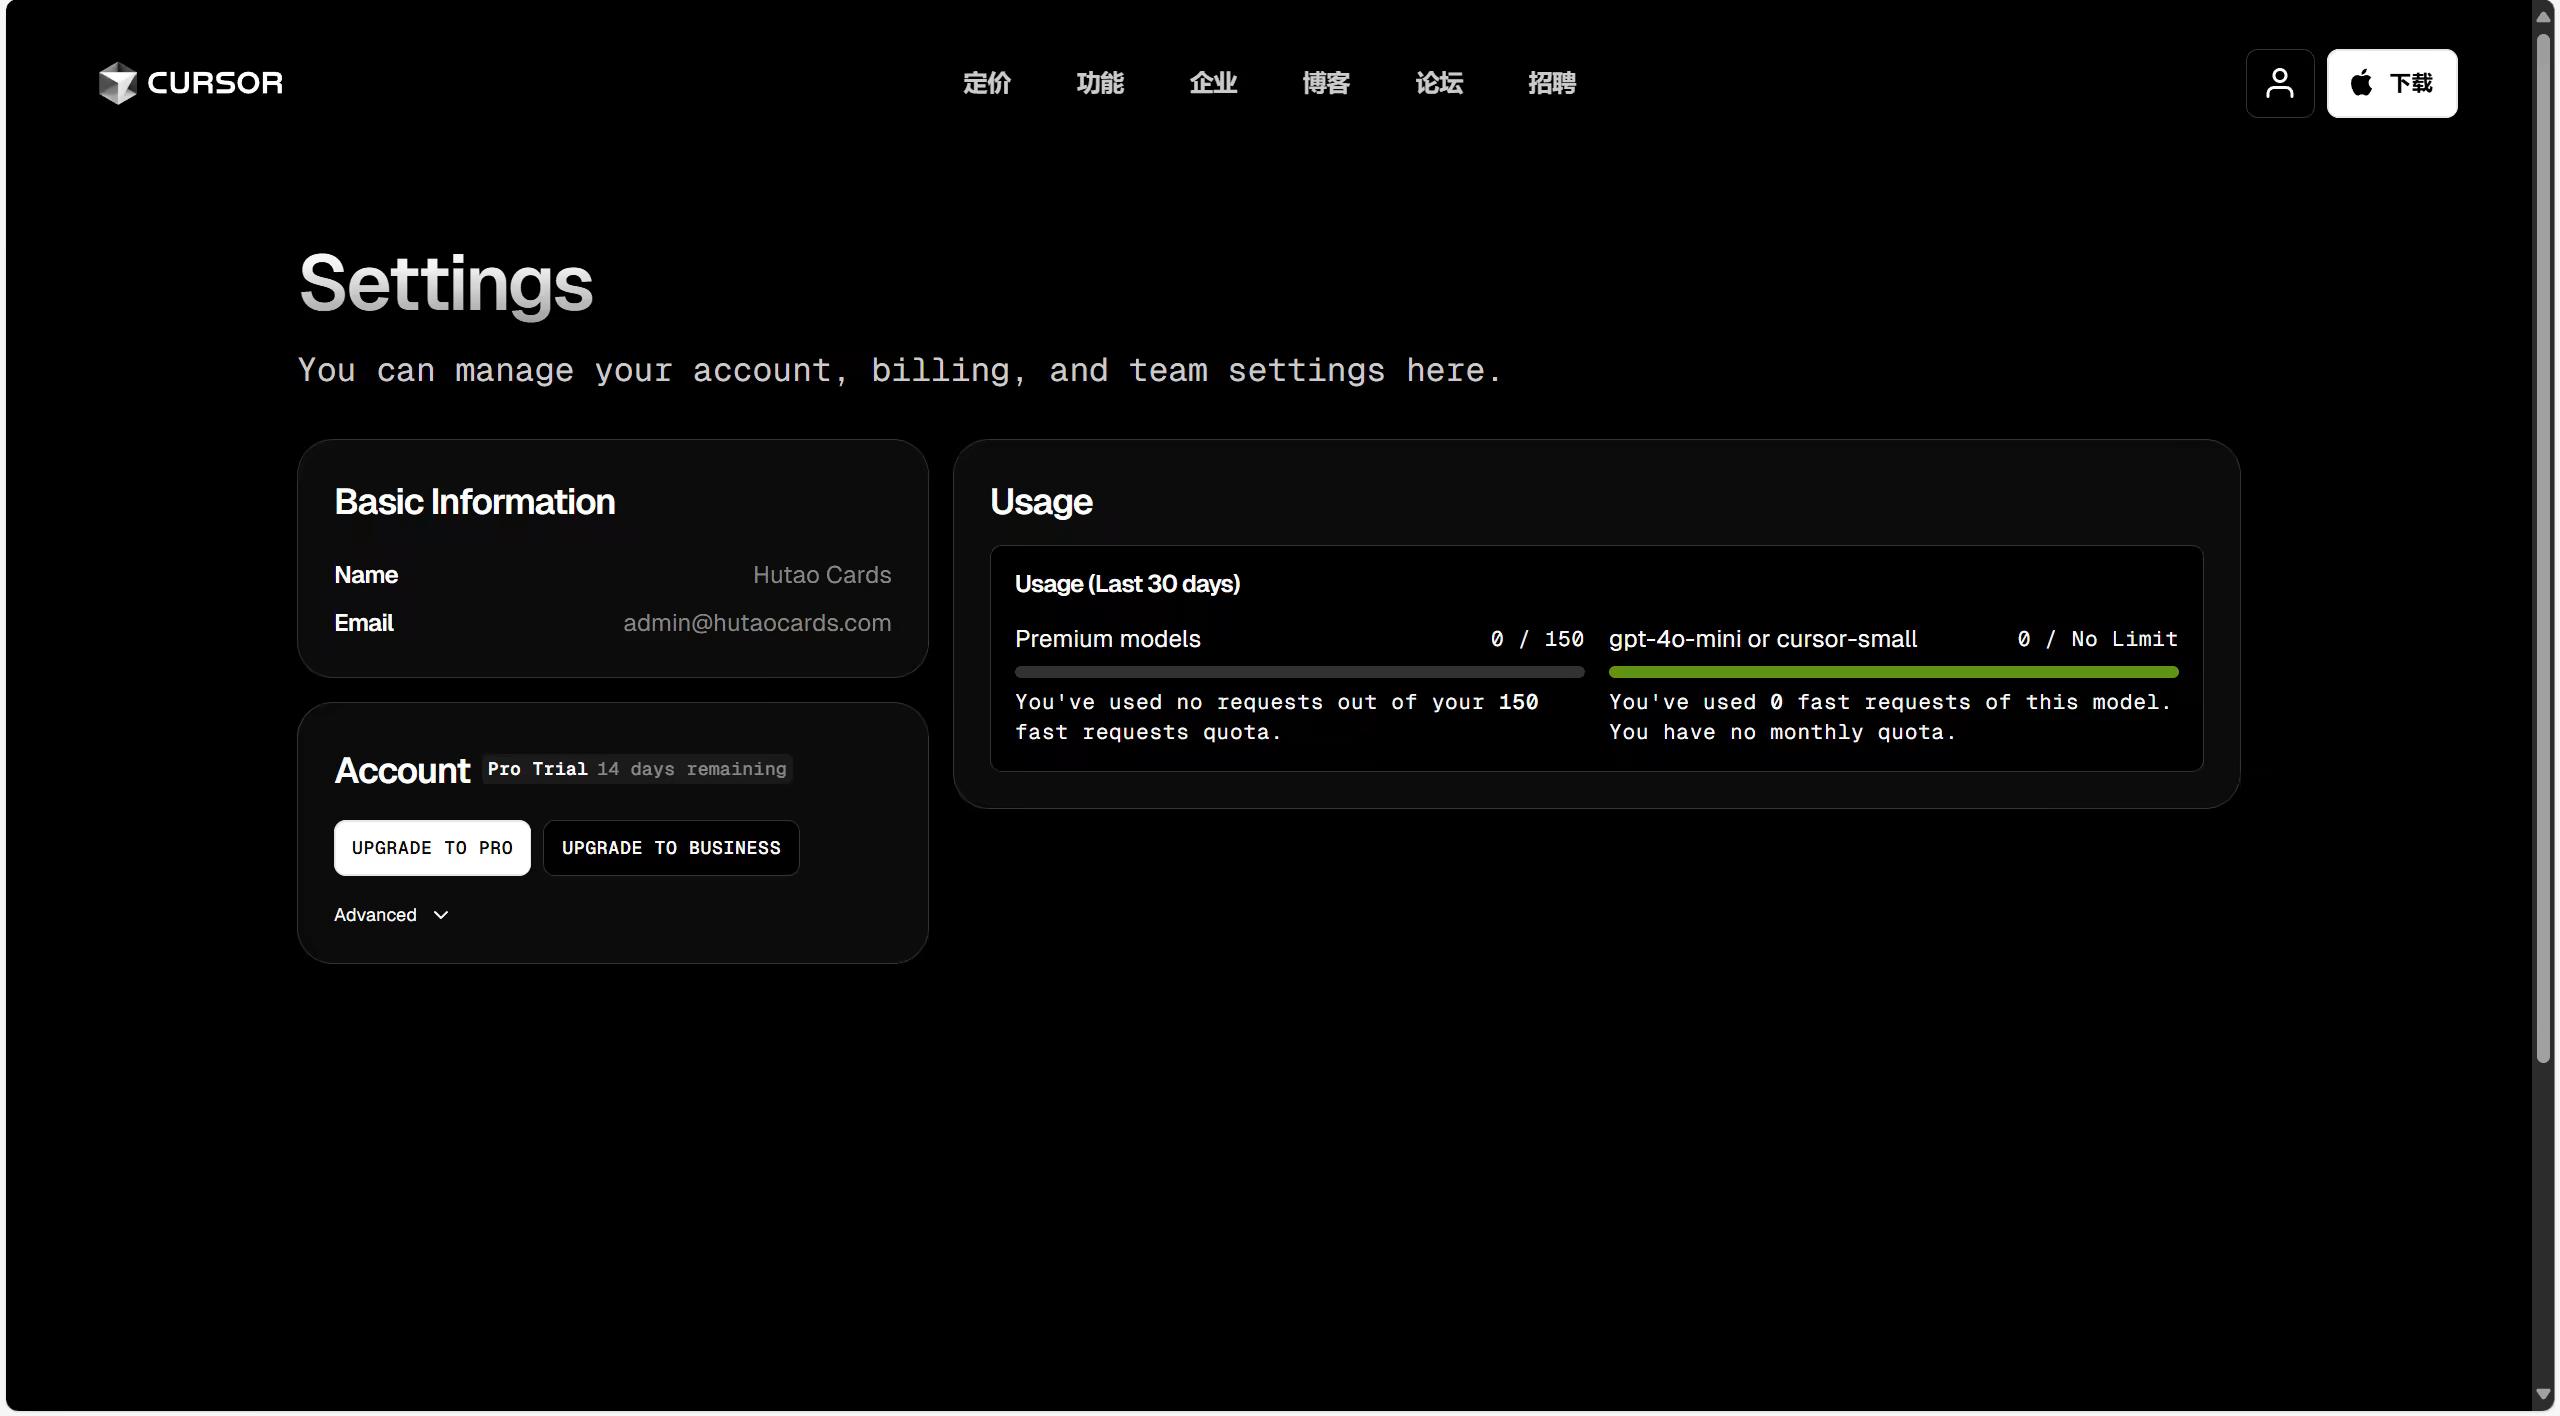Screen dimensions: 2560x1416
Task: Click the Premium models usage bar
Action: tap(1299, 672)
